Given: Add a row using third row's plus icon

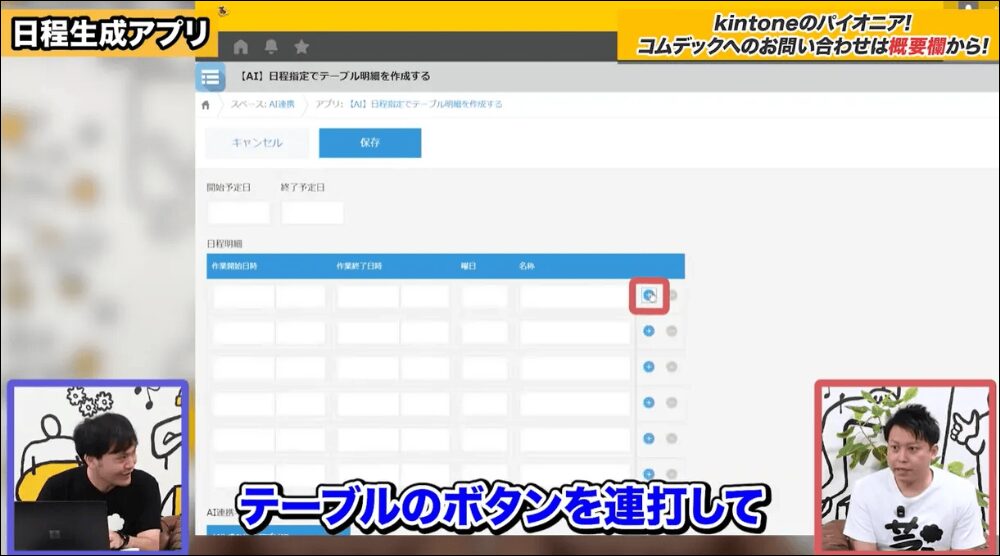Looking at the screenshot, I should pyautogui.click(x=649, y=367).
